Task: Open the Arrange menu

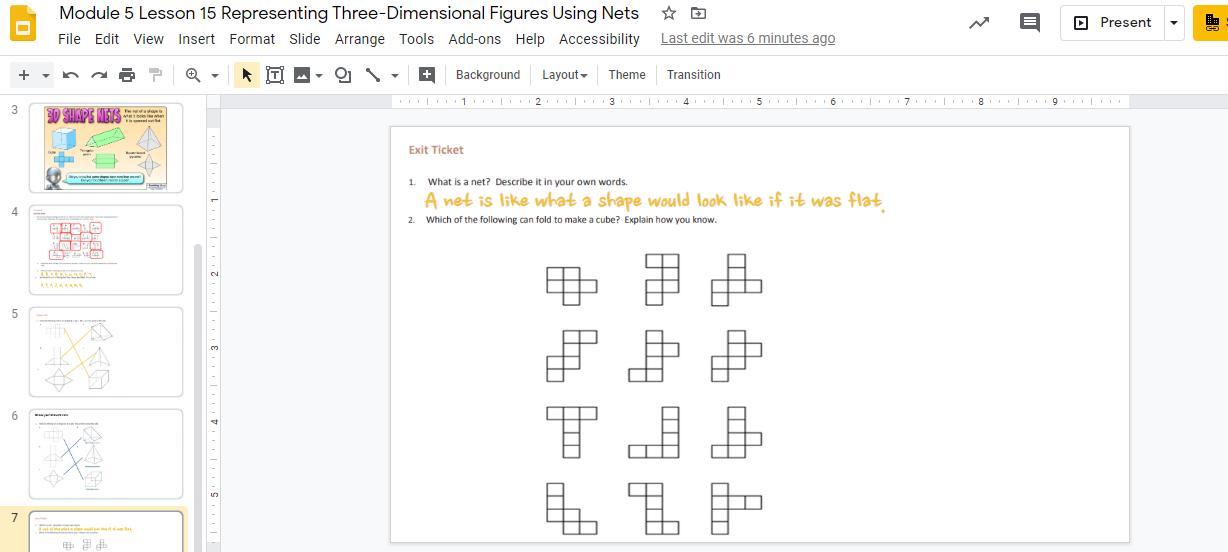Action: pos(359,39)
